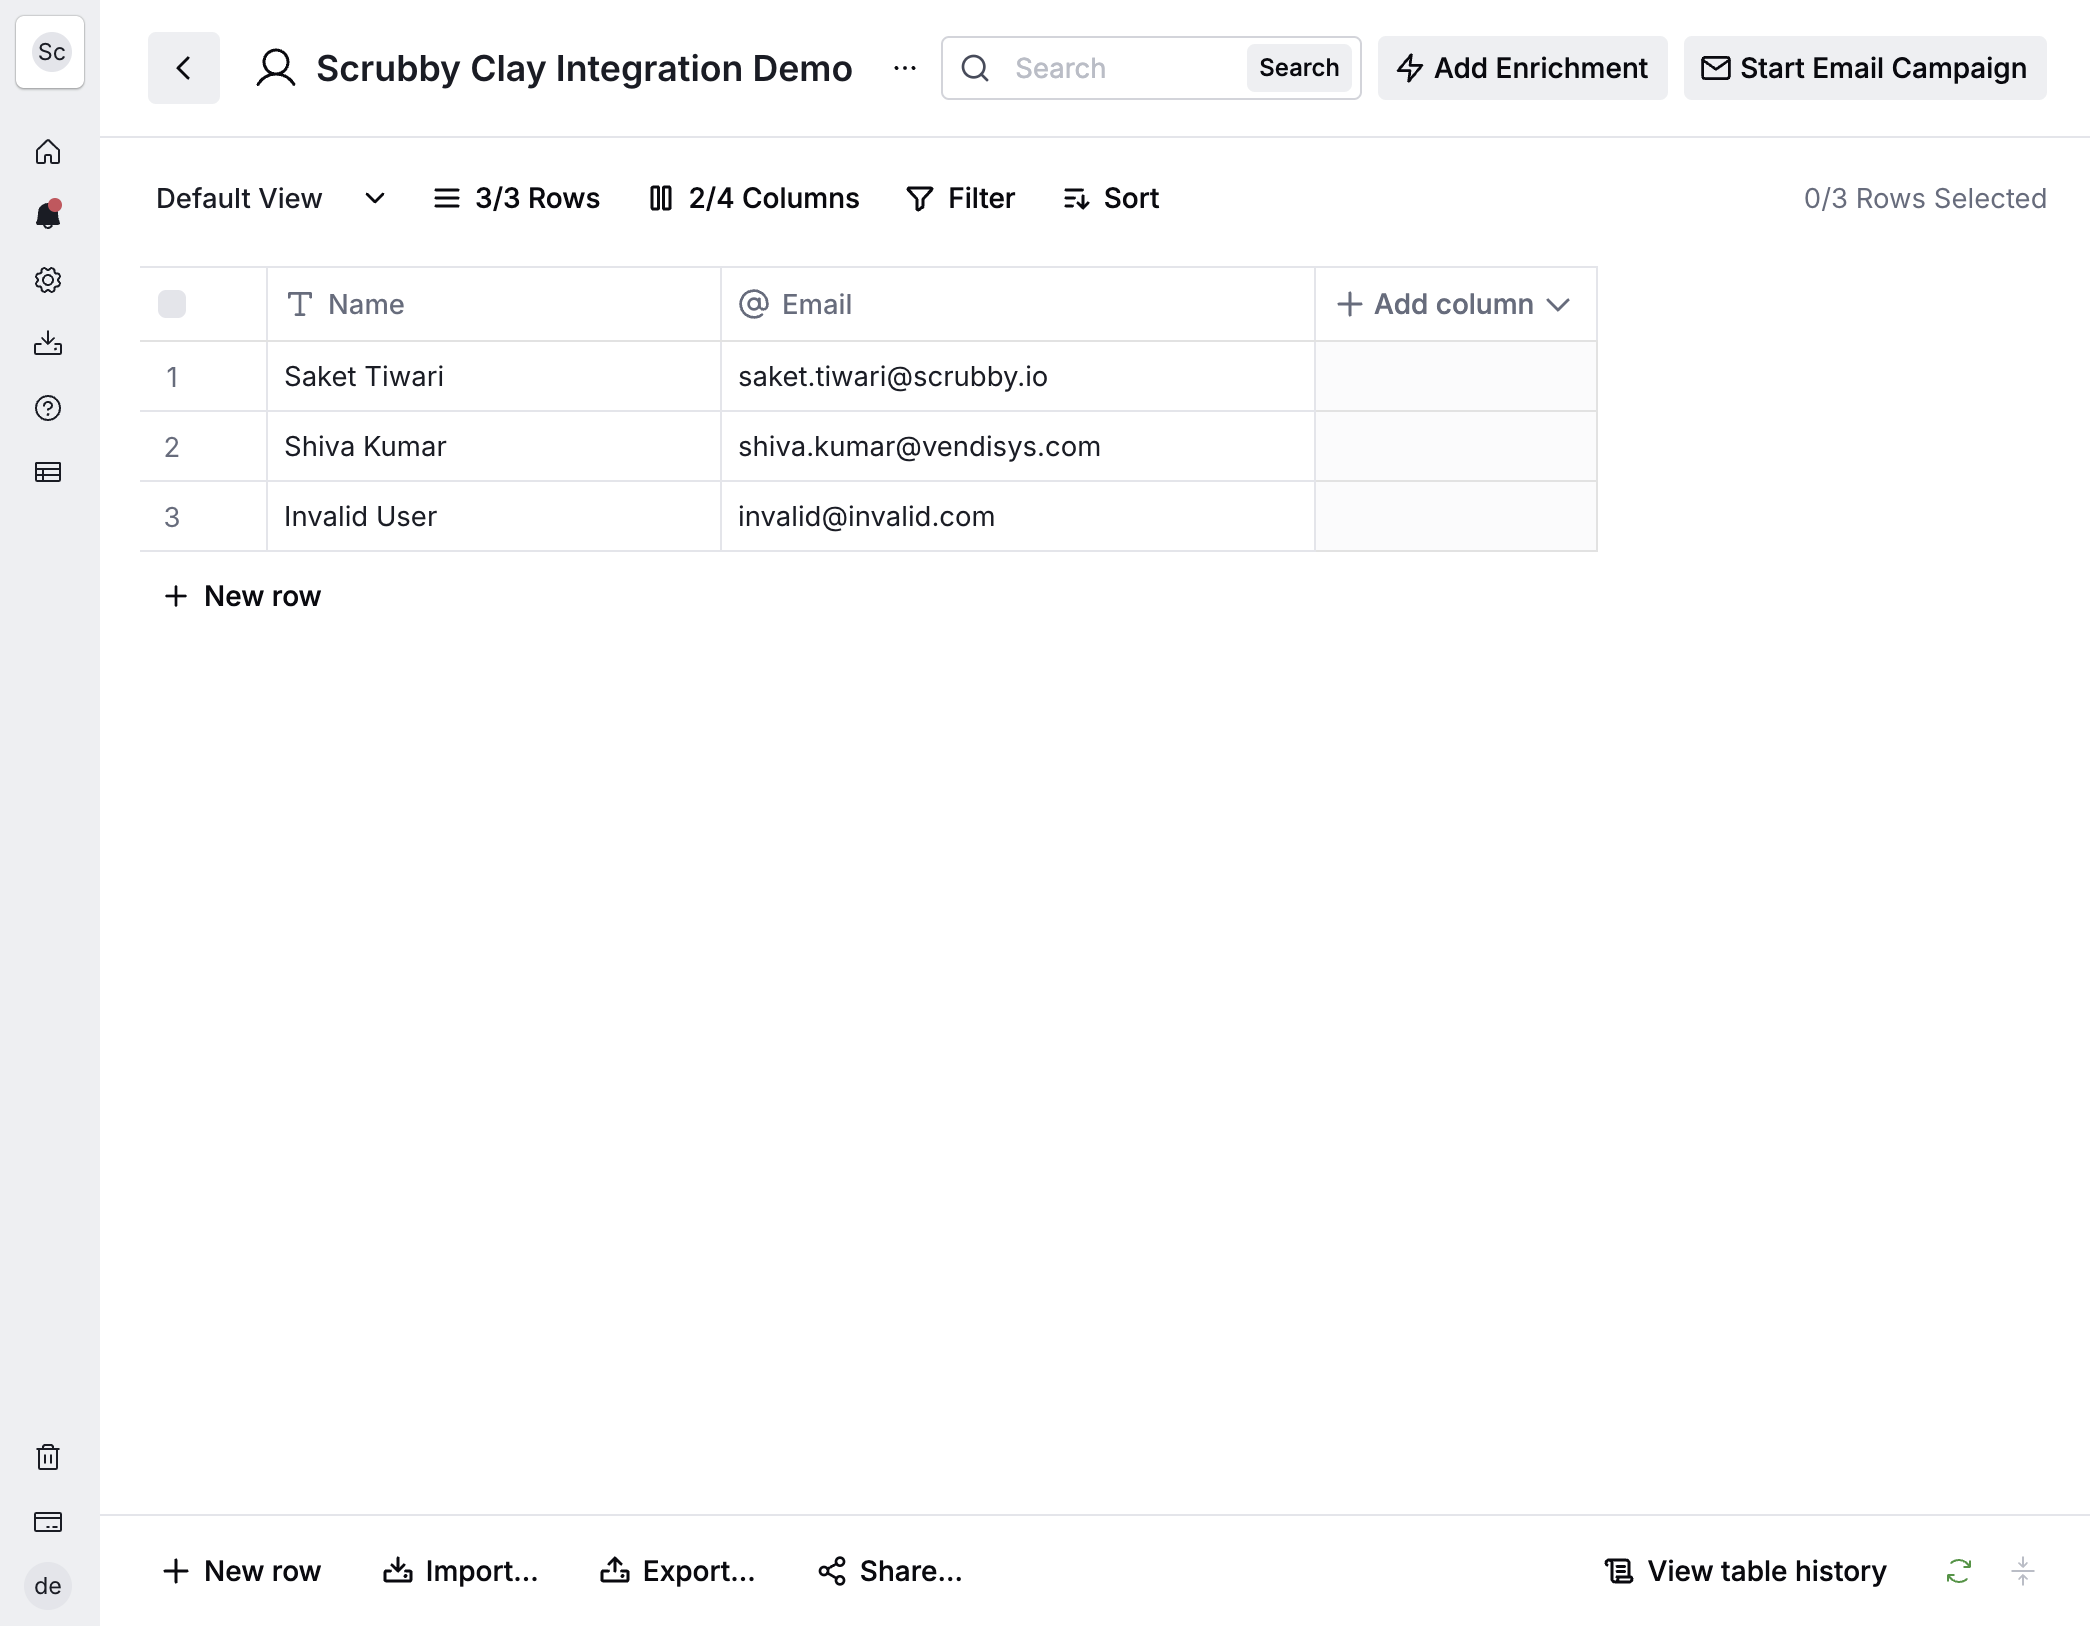The image size is (2090, 1626).
Task: Click the 'de' user avatar
Action: click(x=48, y=1586)
